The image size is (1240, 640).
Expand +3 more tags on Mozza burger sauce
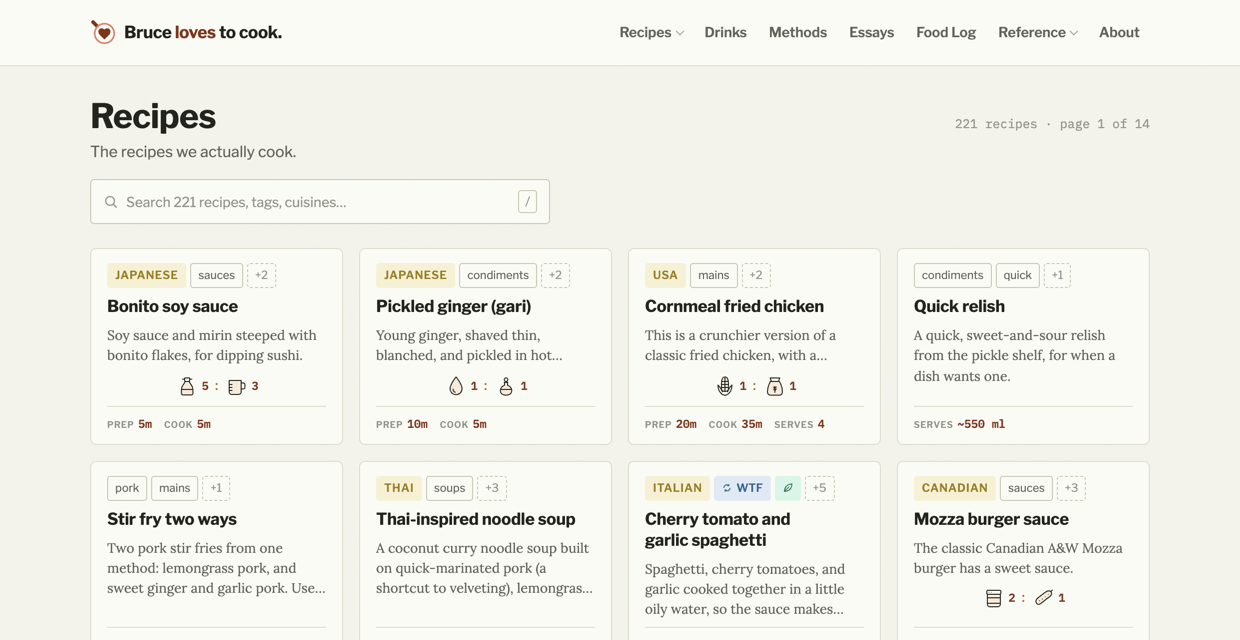click(x=1071, y=488)
